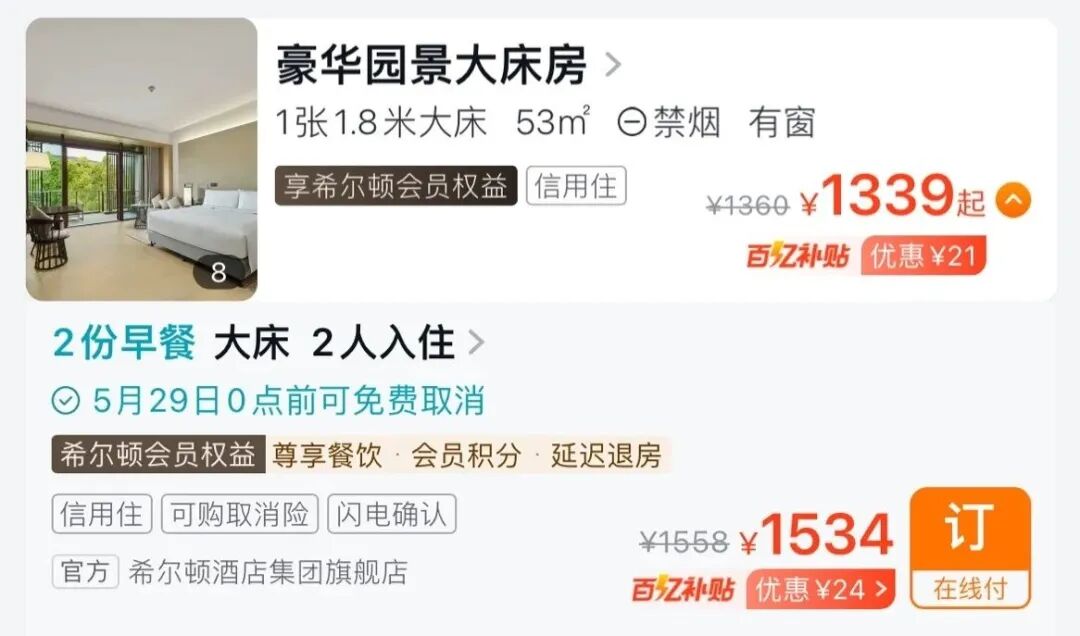
Task: Select the 享希尔顿会员权益 dark tag
Action: (396, 186)
